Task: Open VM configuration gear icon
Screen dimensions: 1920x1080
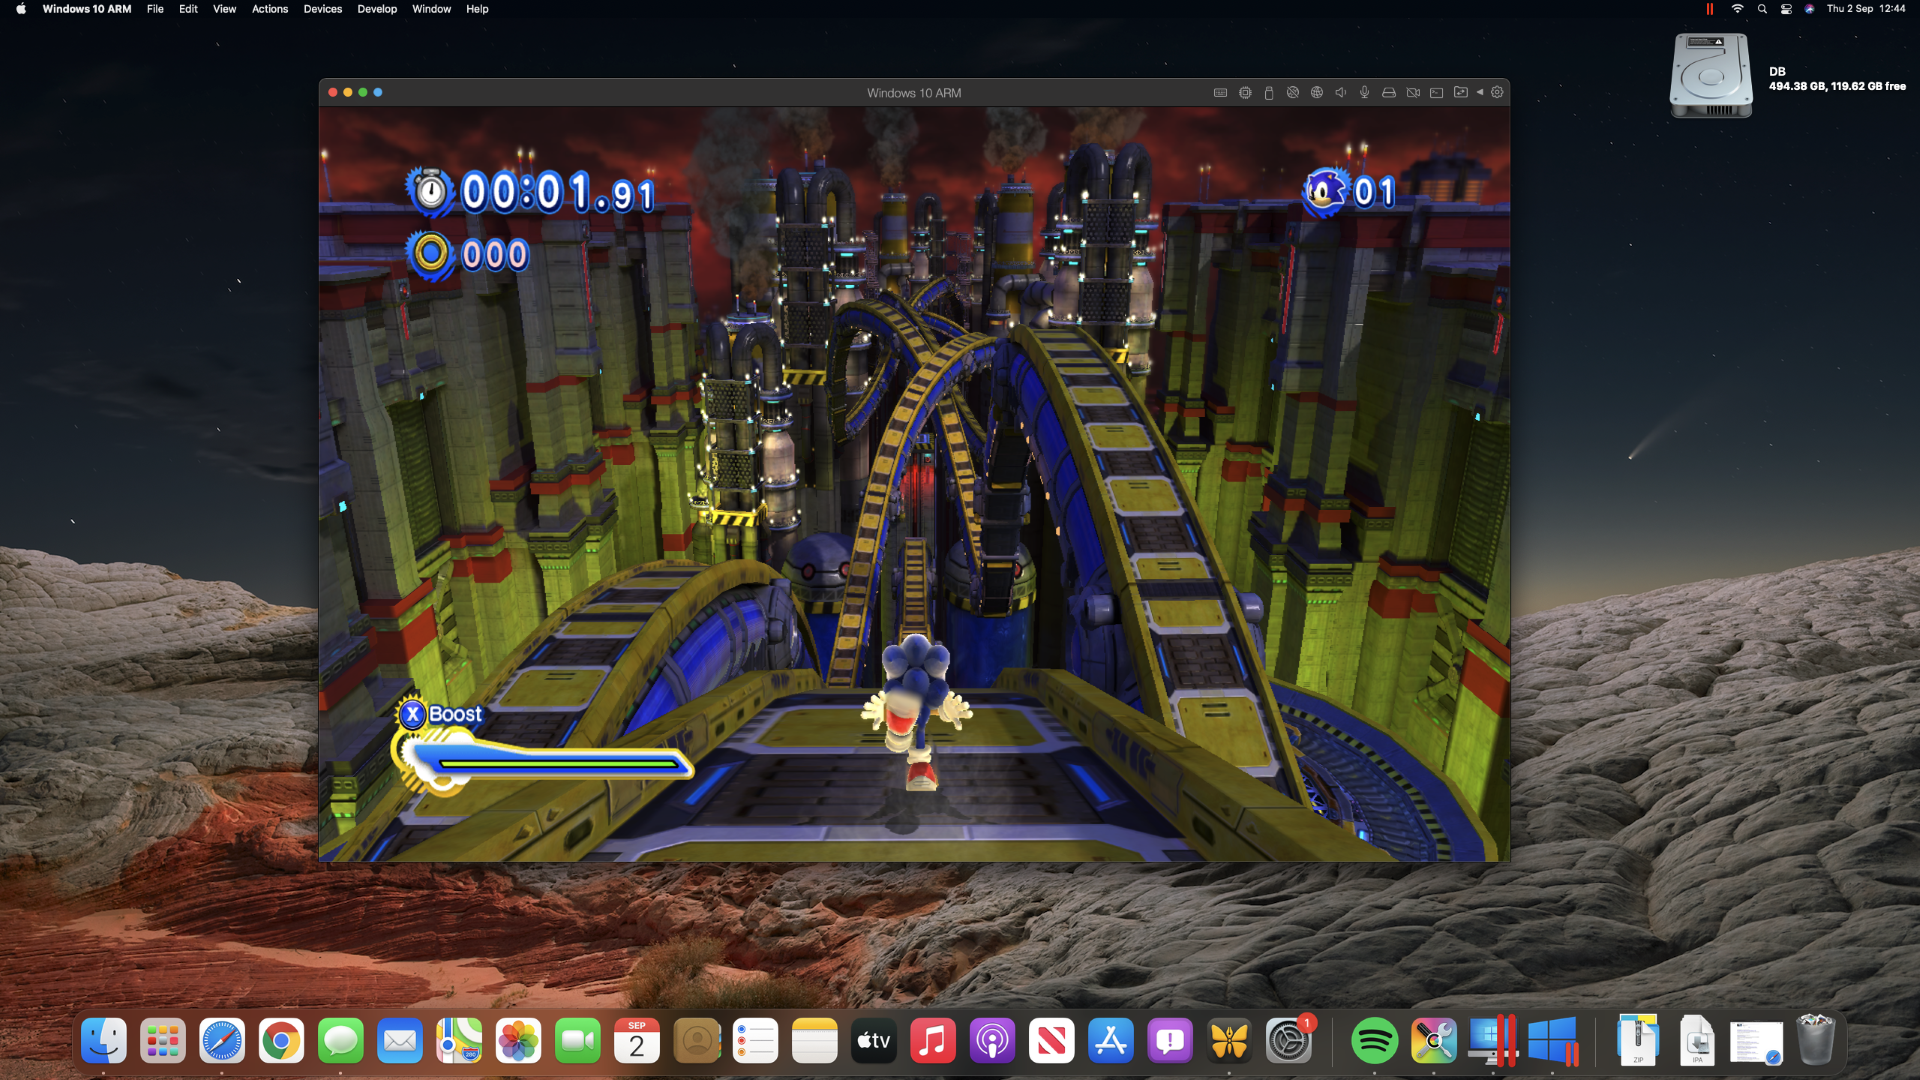Action: pyautogui.click(x=1497, y=93)
